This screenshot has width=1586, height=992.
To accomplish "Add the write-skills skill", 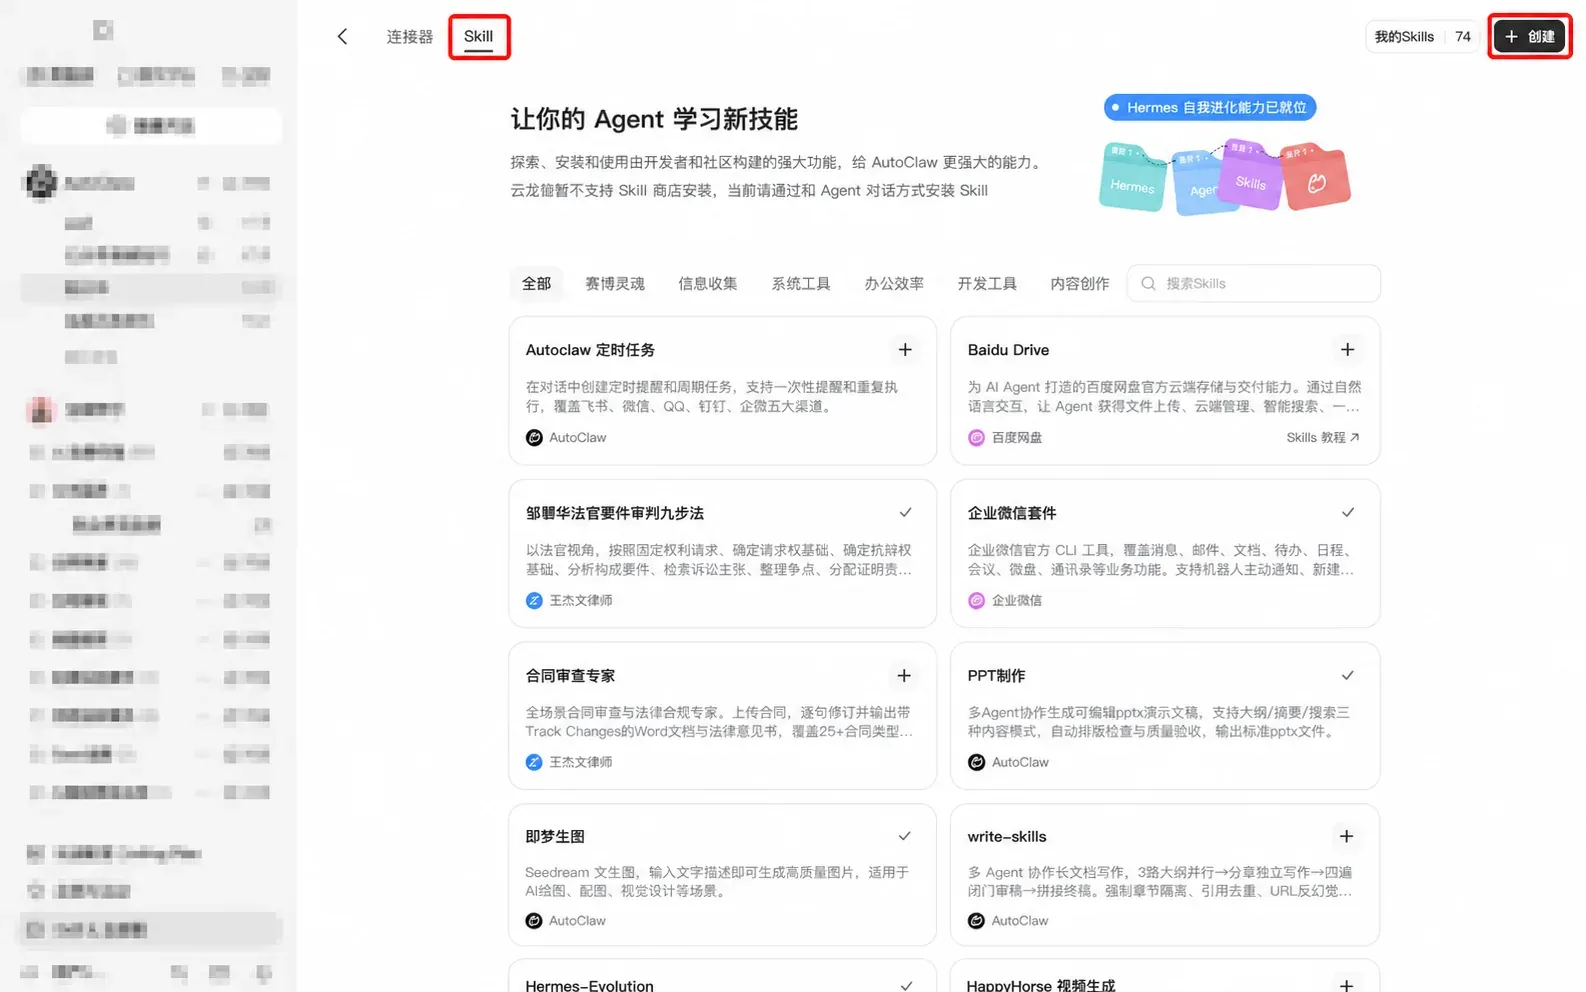I will [x=1346, y=836].
